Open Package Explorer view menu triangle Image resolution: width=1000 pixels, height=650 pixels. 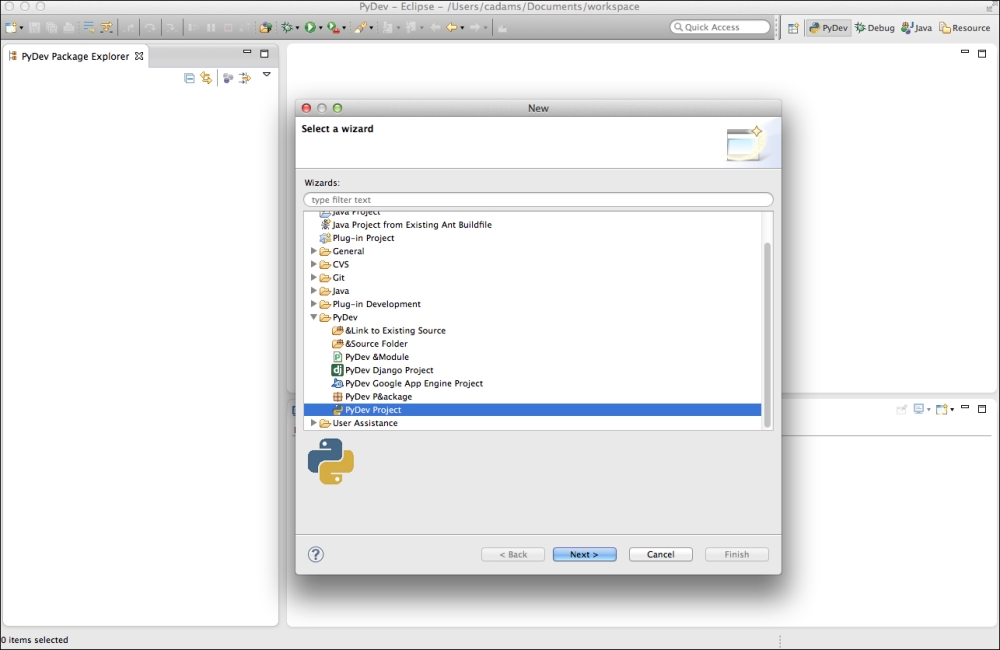pos(267,75)
